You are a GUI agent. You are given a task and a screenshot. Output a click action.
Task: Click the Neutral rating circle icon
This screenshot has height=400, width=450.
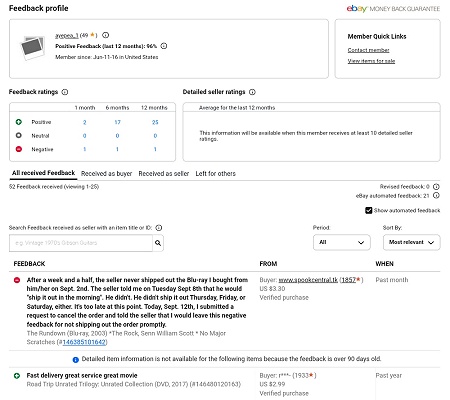click(19, 135)
